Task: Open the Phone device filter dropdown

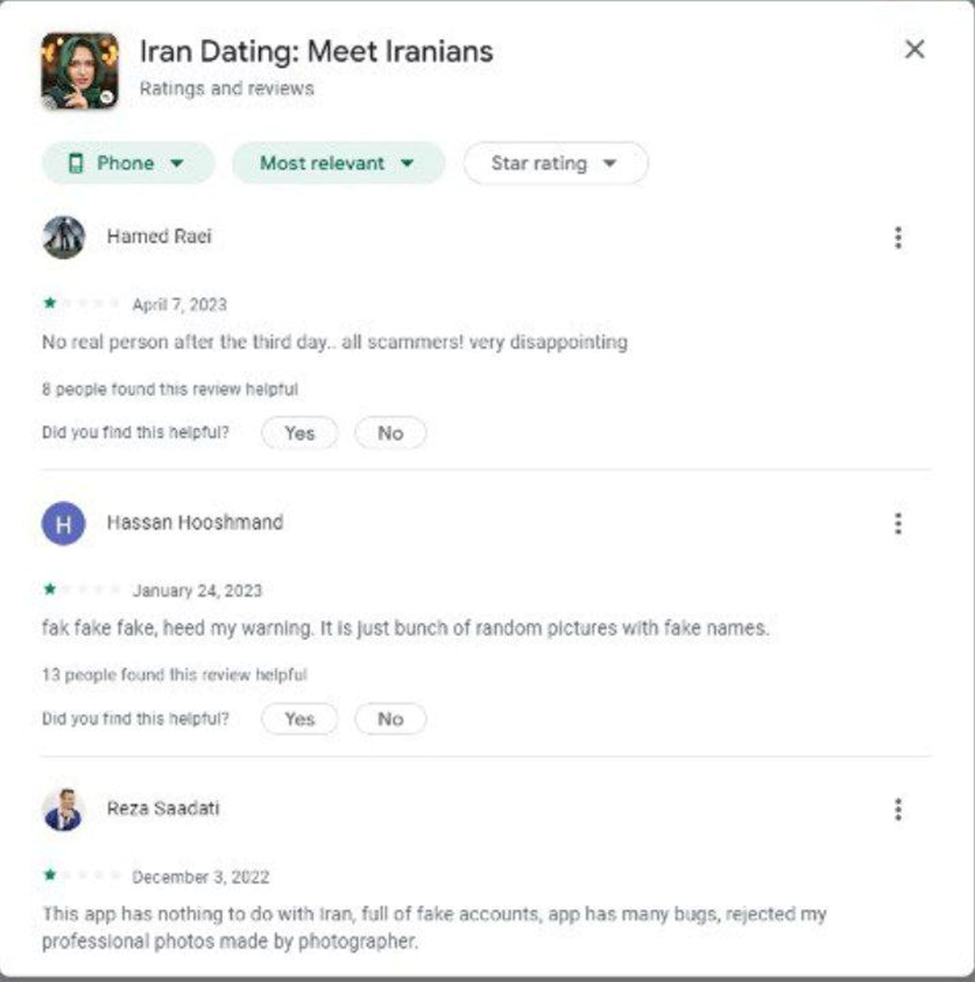Action: click(127, 163)
